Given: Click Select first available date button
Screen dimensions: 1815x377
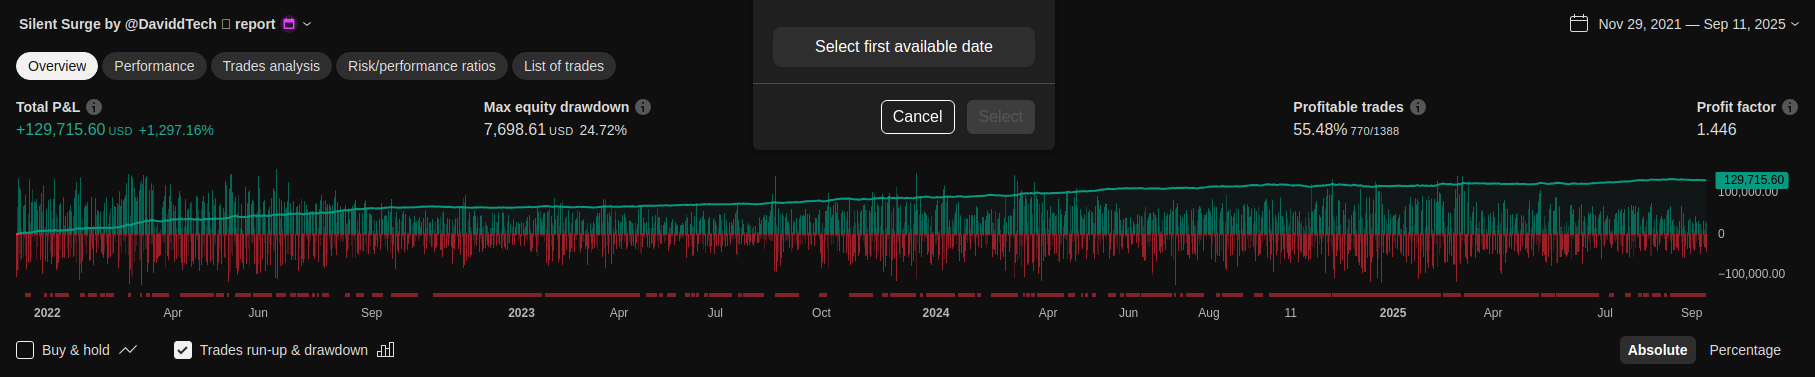Looking at the screenshot, I should (904, 47).
